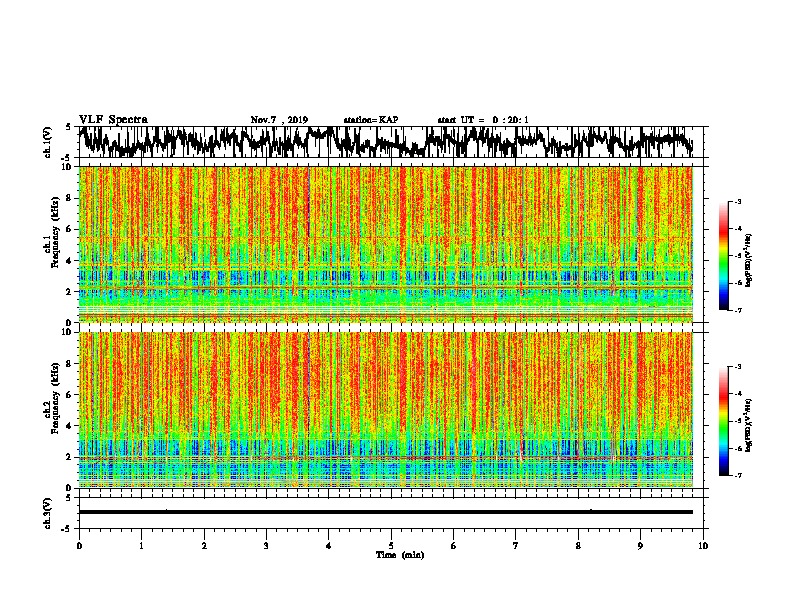This screenshot has width=792, height=612.
Task: Click the "5" tick on the Time axis
Action: click(x=391, y=546)
